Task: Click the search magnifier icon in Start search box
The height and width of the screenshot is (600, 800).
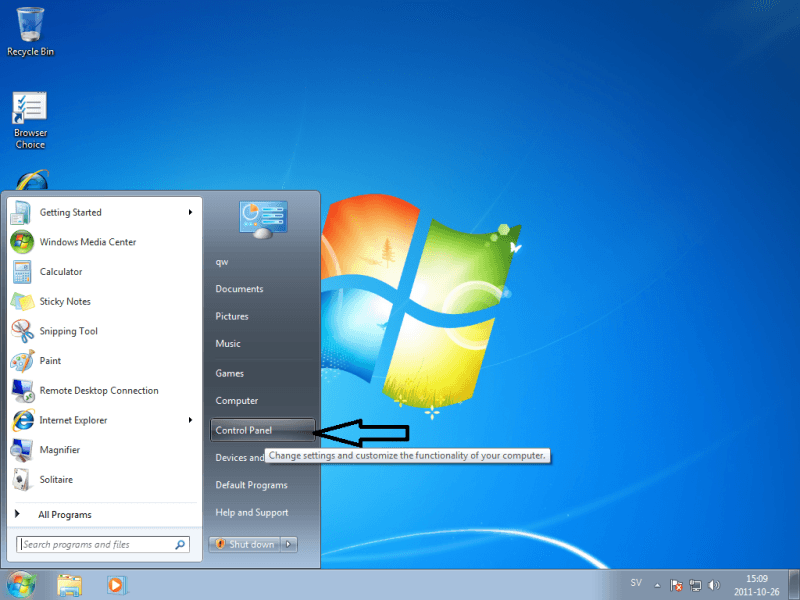Action: [180, 545]
